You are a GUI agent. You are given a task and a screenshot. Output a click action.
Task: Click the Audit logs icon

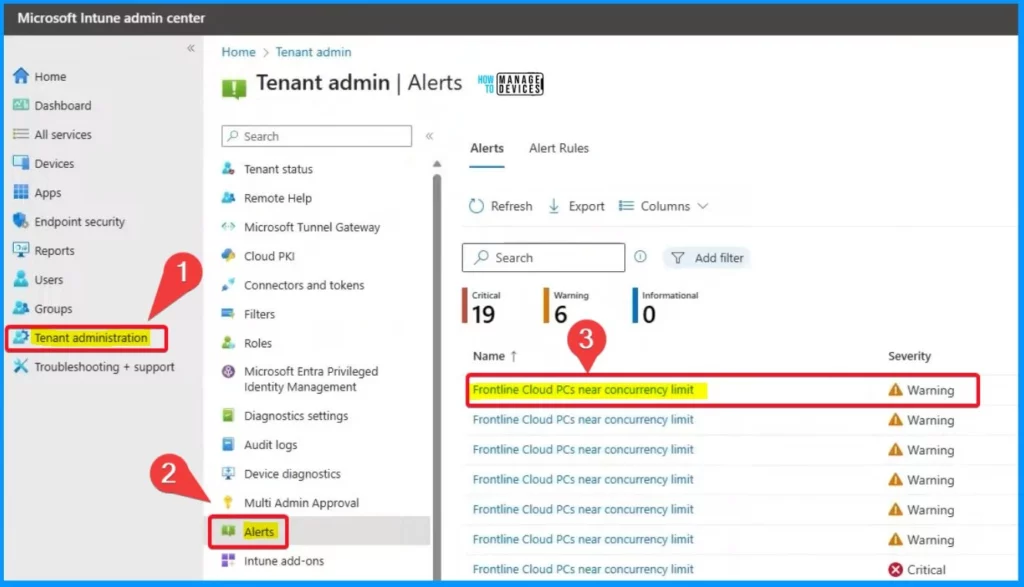(228, 444)
